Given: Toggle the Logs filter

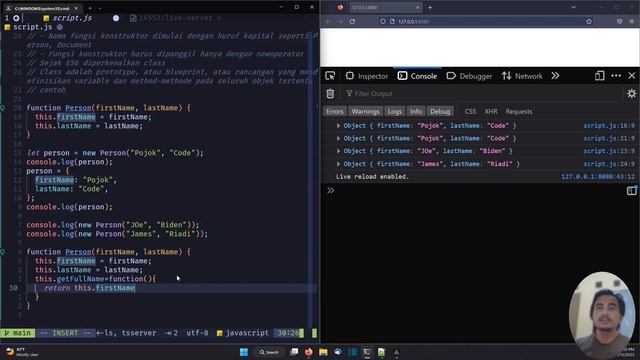Looking at the screenshot, I should tap(395, 111).
